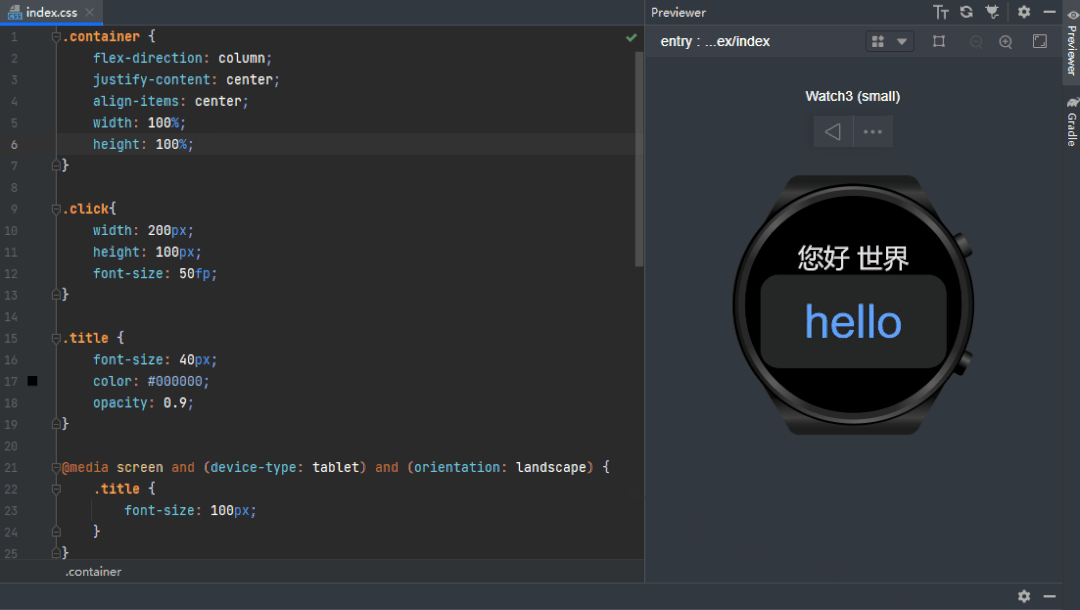The image size is (1080, 610).
Task: Open the multi-device profile grid icon
Action: click(878, 41)
